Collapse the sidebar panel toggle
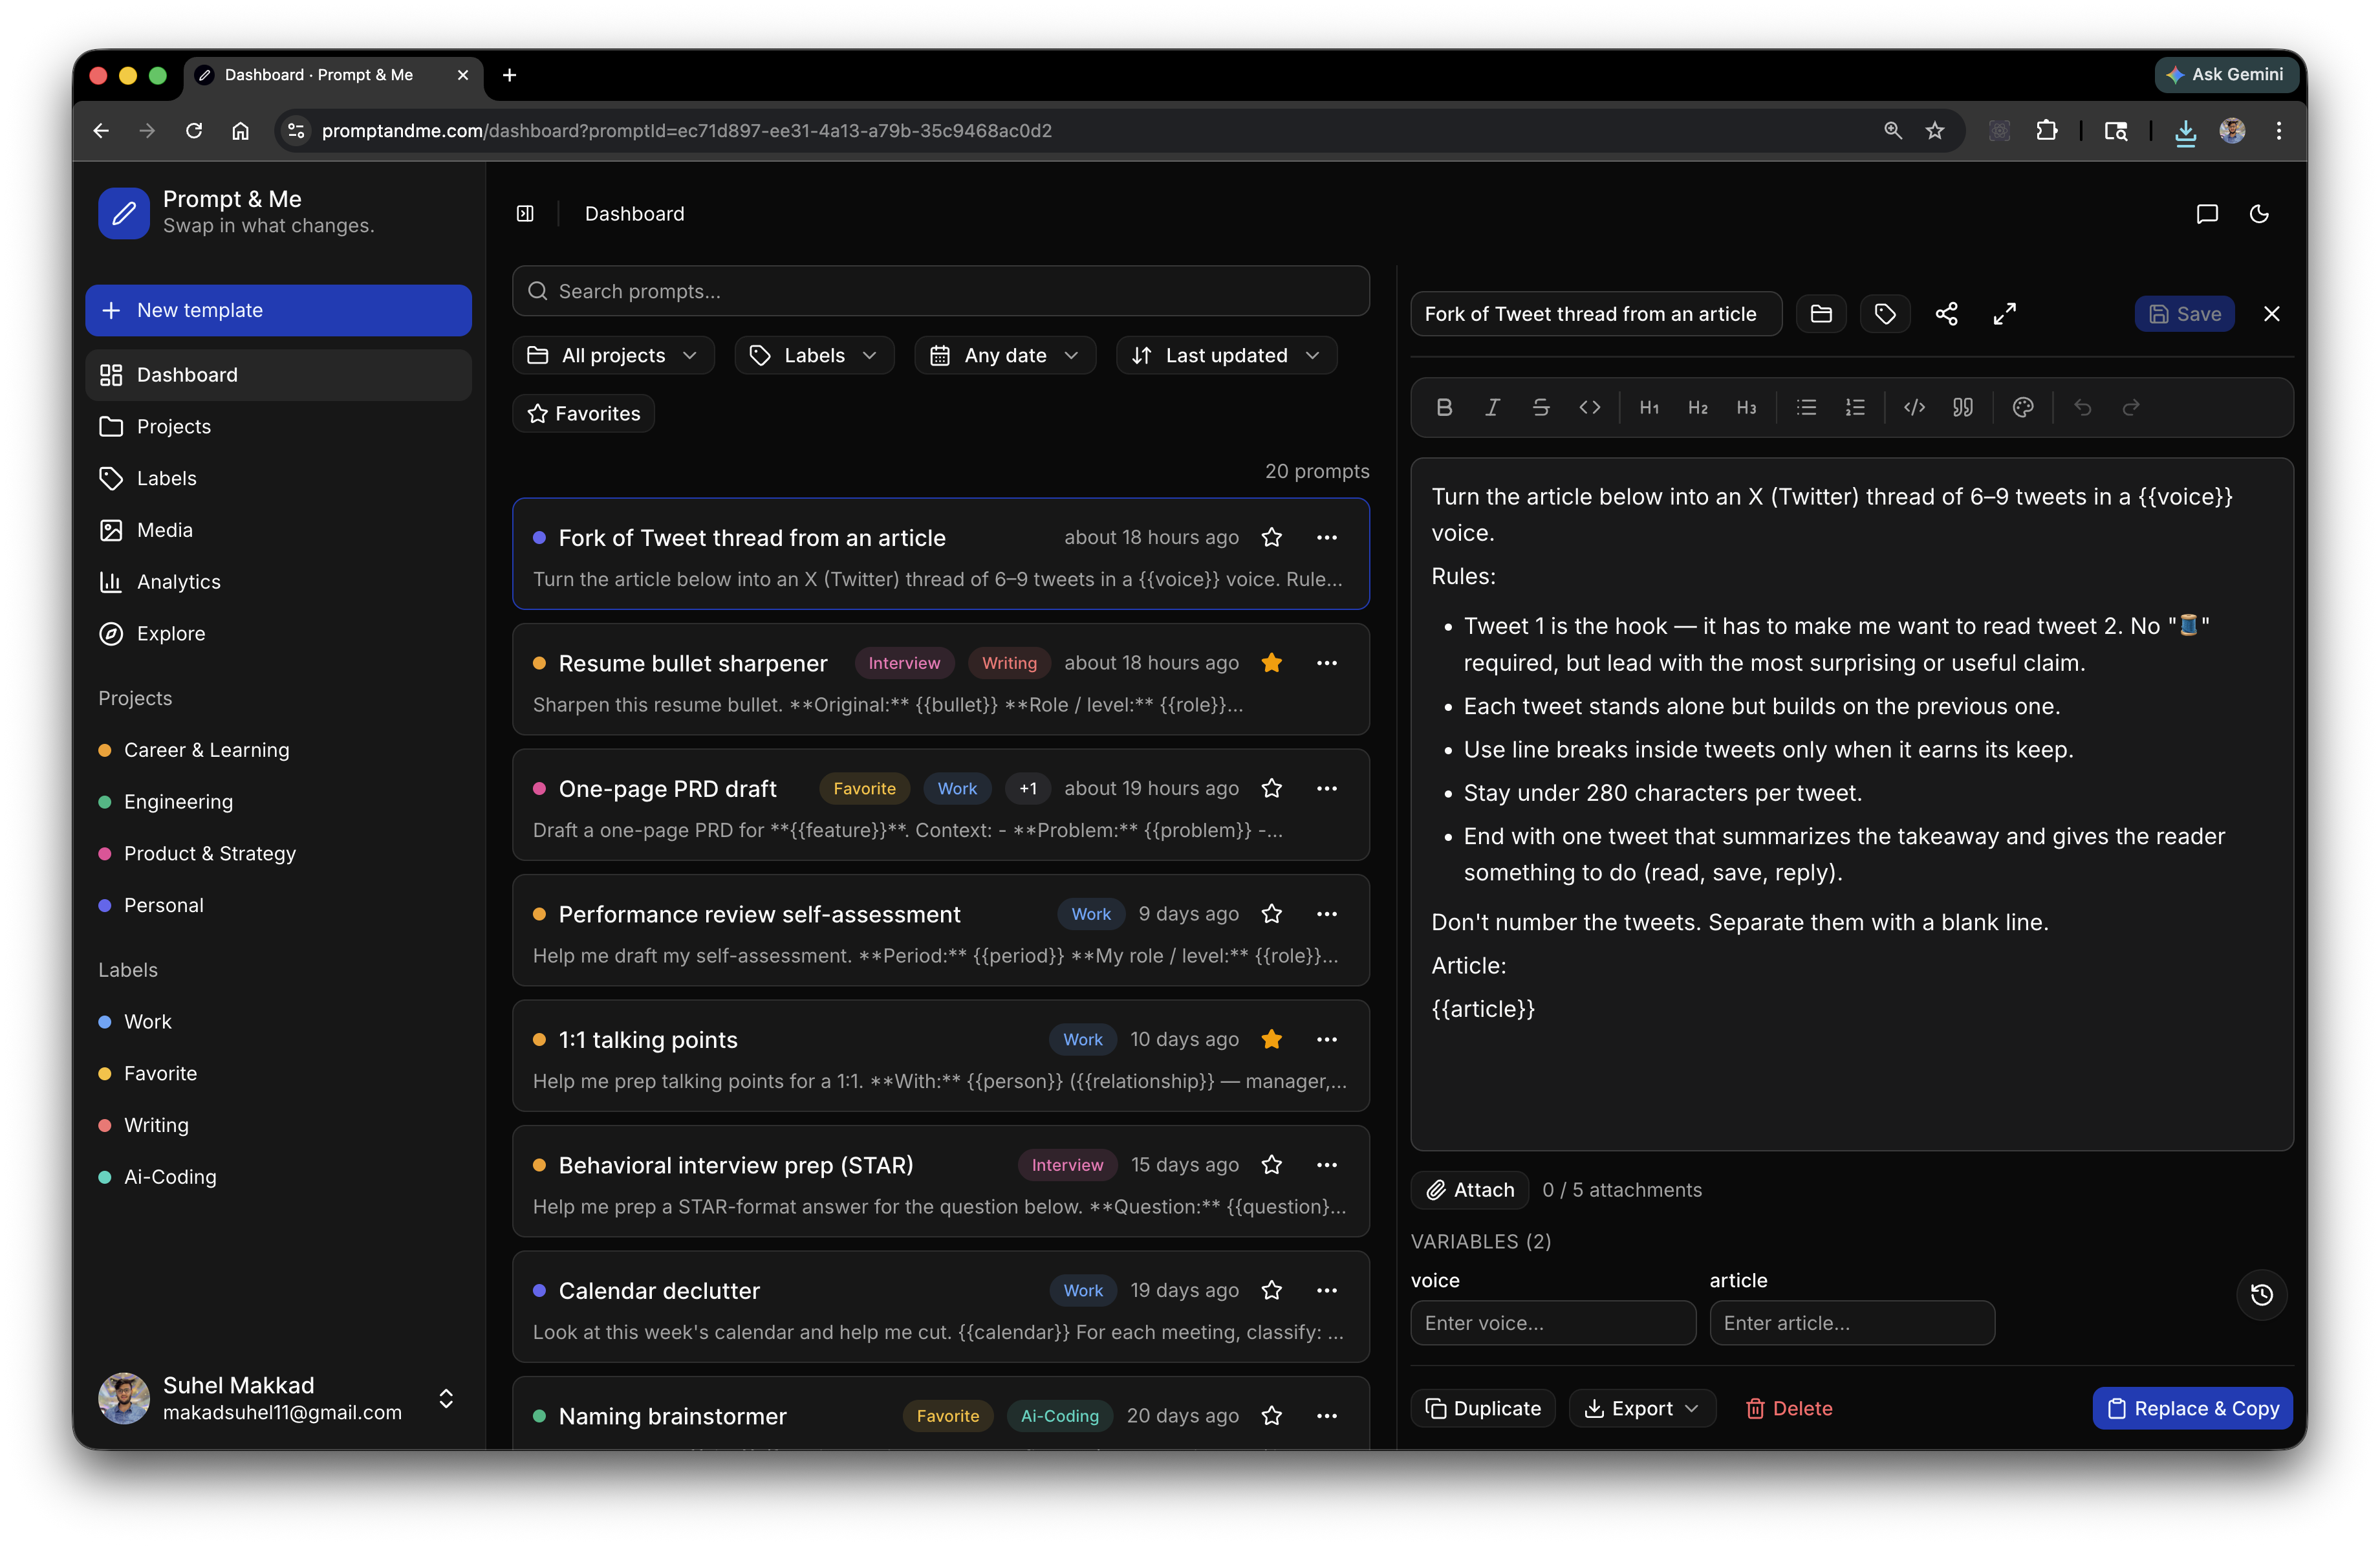 [525, 214]
